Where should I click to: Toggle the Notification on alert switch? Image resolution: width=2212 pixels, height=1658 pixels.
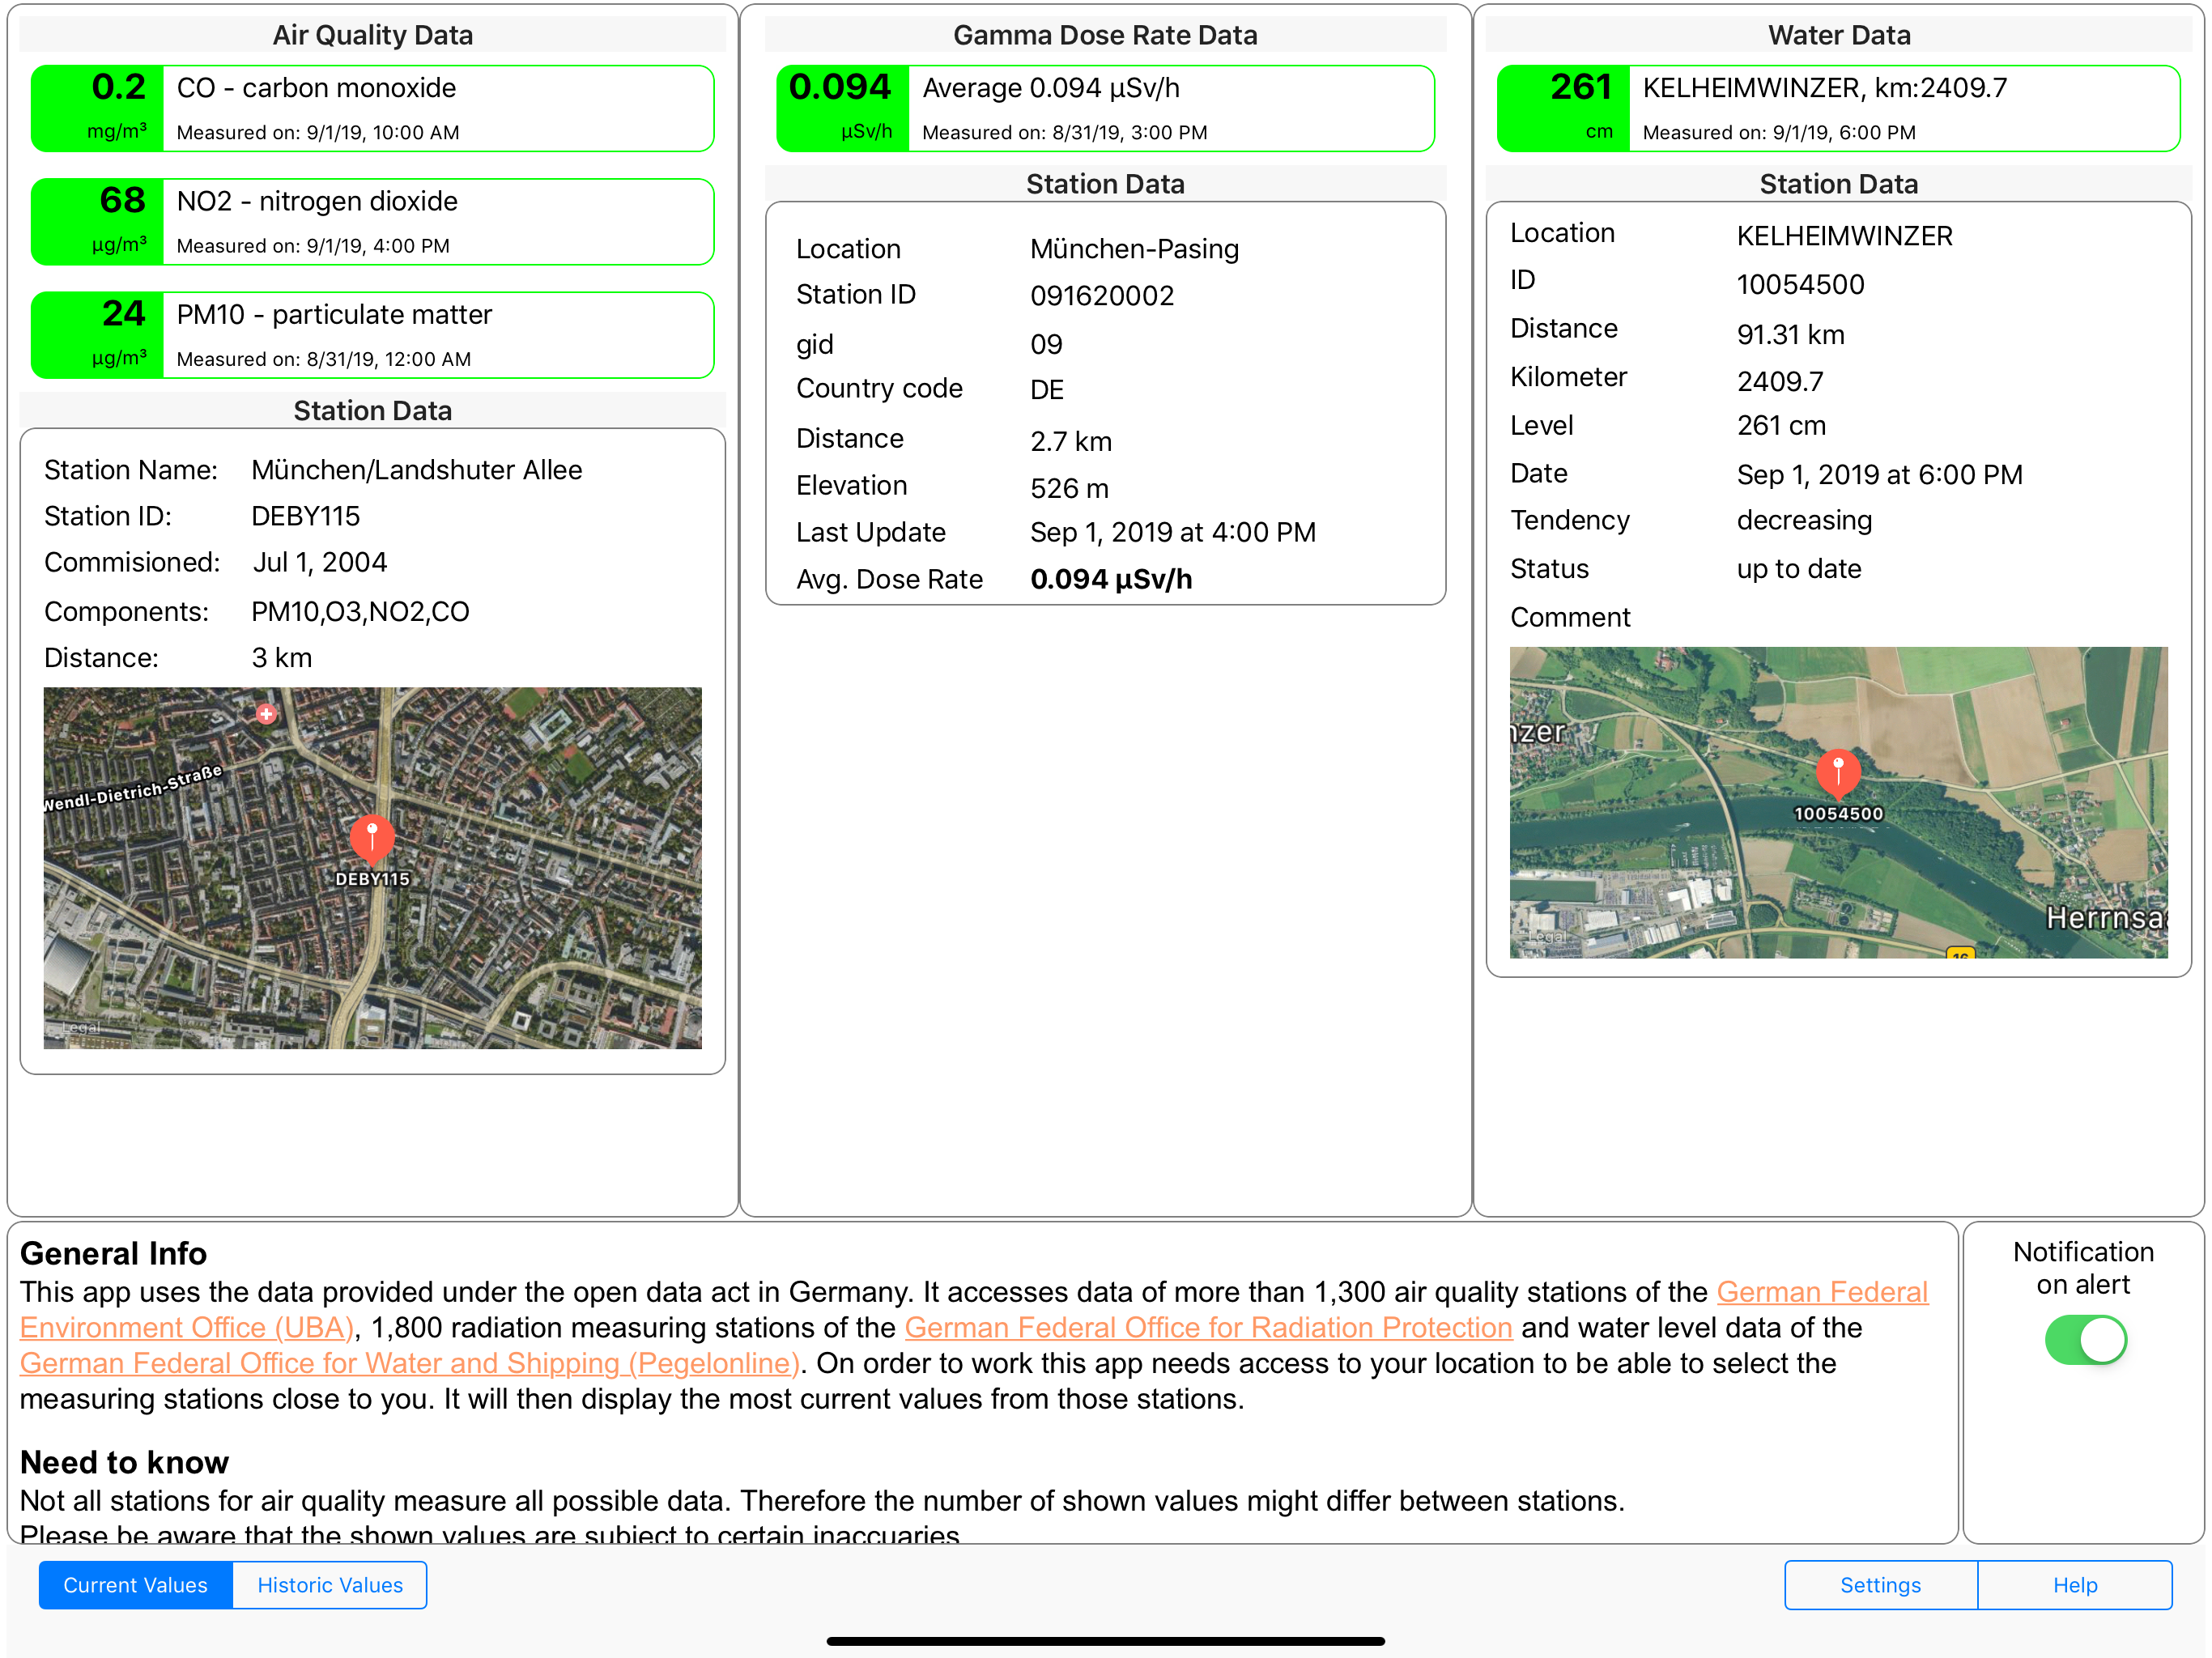(x=2085, y=1340)
